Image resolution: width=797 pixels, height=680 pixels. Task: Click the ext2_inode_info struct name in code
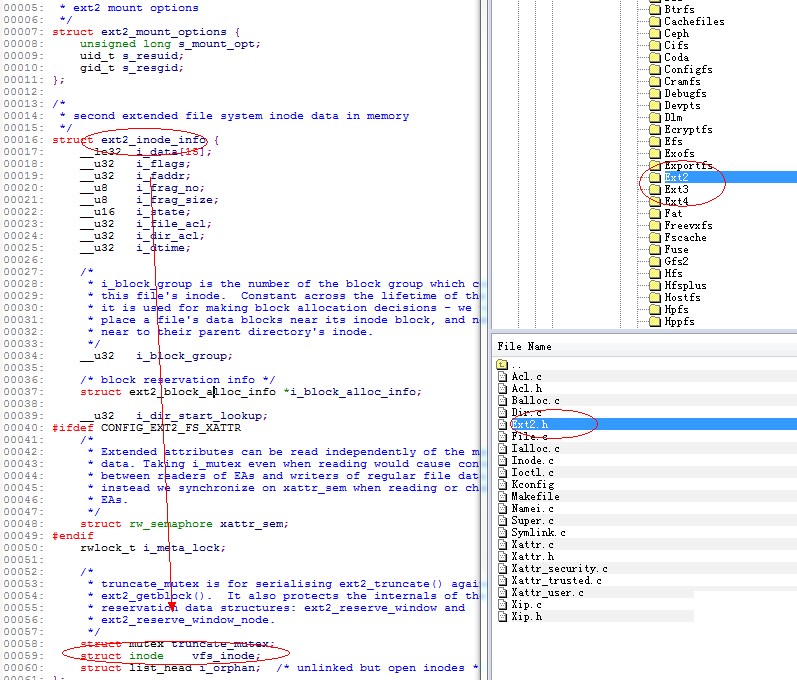[x=153, y=140]
